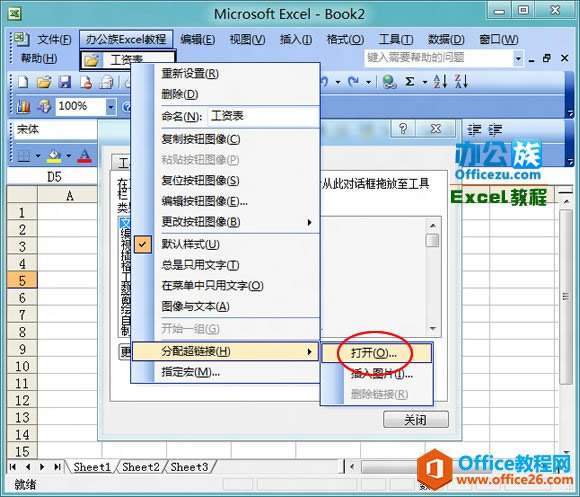Screen dimensions: 580x497
Task: Click the New workbook icon
Action: tap(23, 82)
